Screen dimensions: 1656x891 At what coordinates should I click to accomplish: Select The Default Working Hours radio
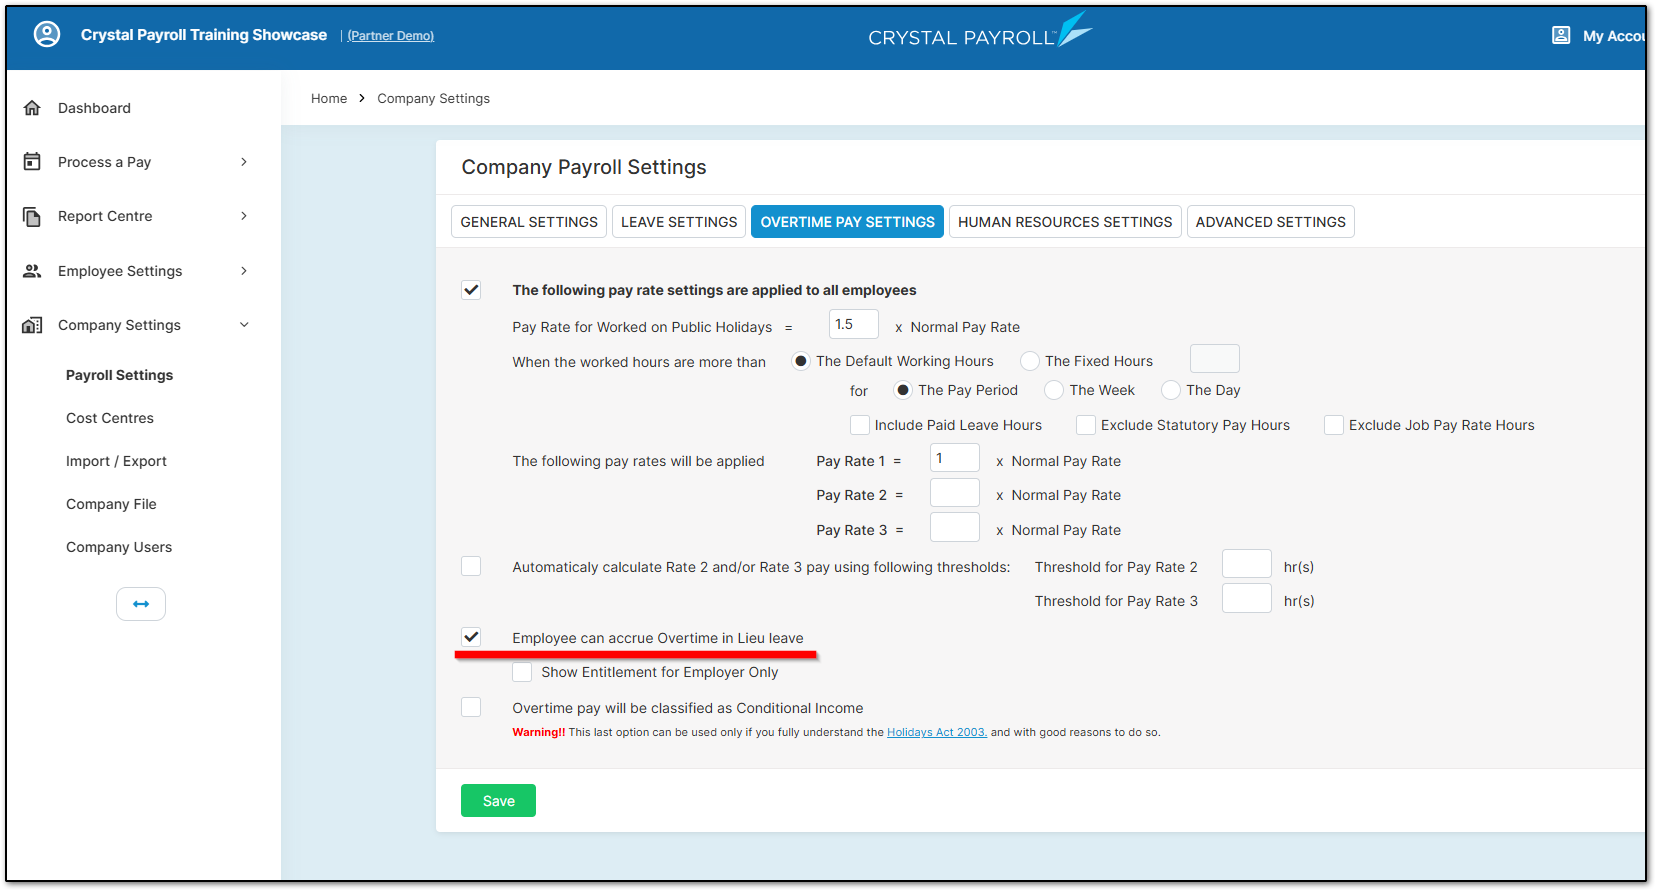[x=801, y=361]
